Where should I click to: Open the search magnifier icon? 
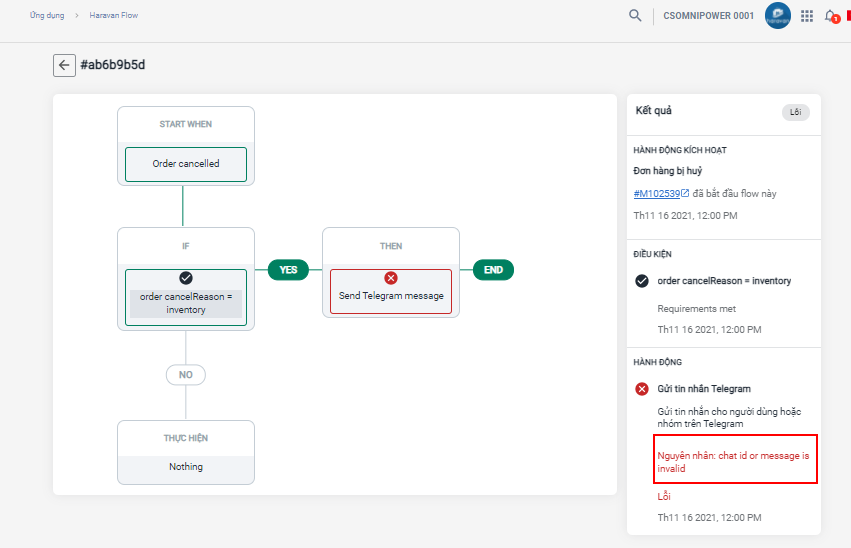pyautogui.click(x=635, y=15)
